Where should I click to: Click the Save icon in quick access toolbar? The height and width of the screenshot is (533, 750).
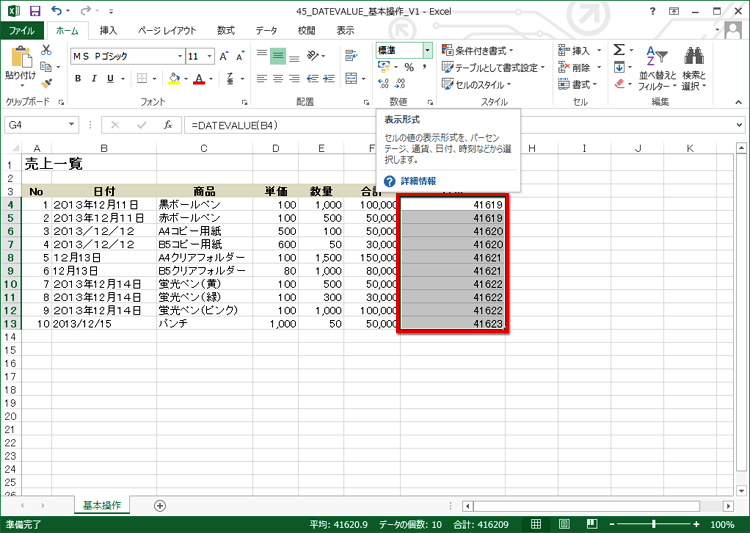pos(35,11)
